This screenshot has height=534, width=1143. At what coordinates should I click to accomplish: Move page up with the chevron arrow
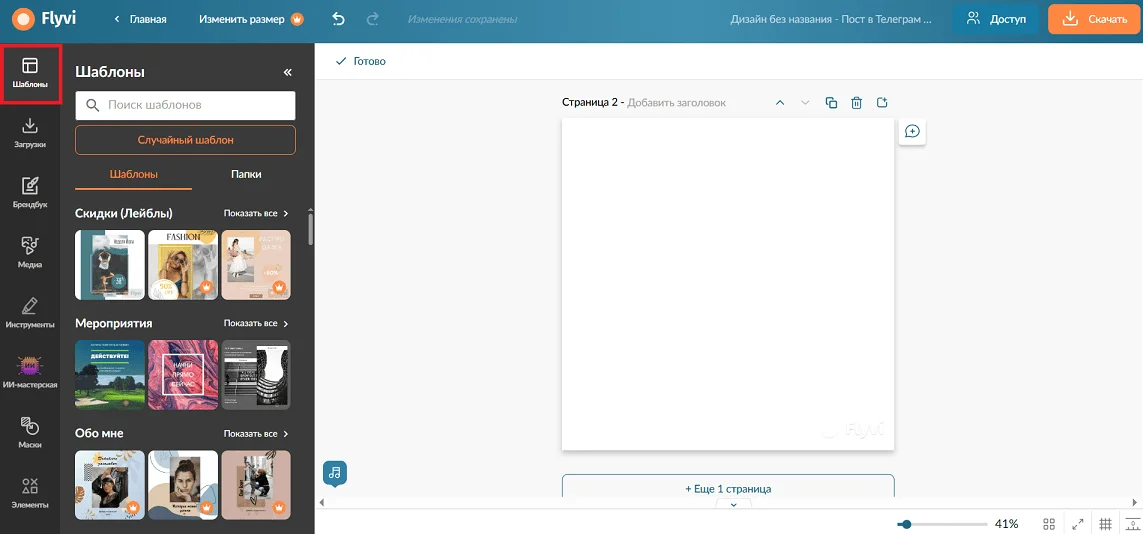pos(780,103)
